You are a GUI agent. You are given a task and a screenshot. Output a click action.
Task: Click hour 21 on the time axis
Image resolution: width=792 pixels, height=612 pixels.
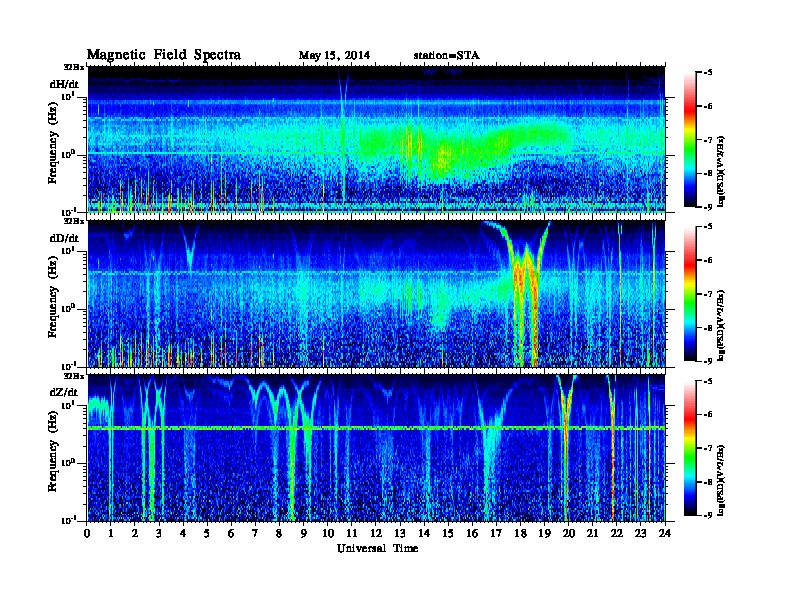click(592, 534)
